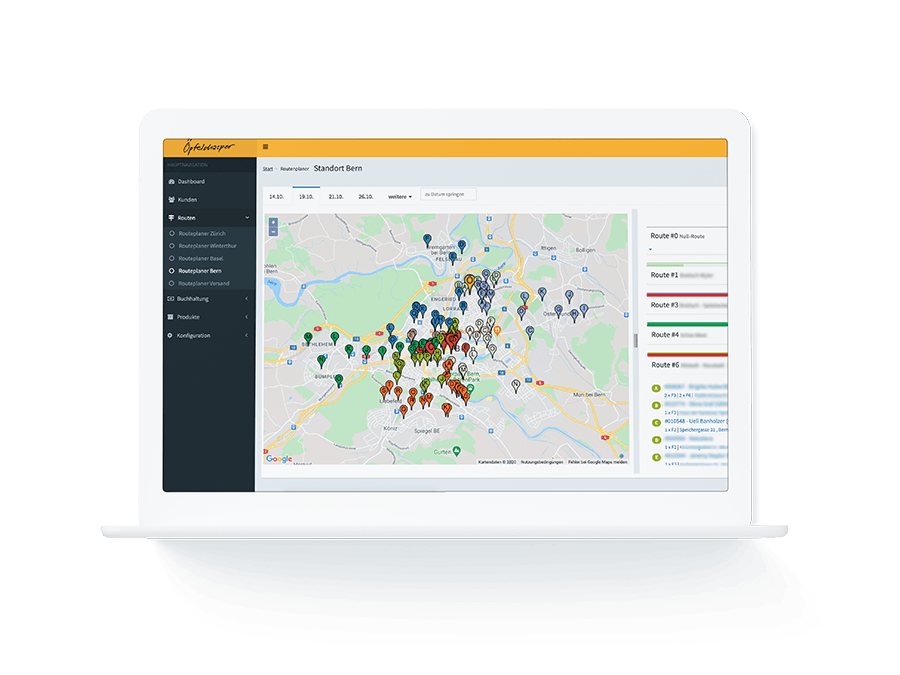Viewport: 900px width, 675px height.
Task: Zoom out the map with minus
Action: (274, 231)
